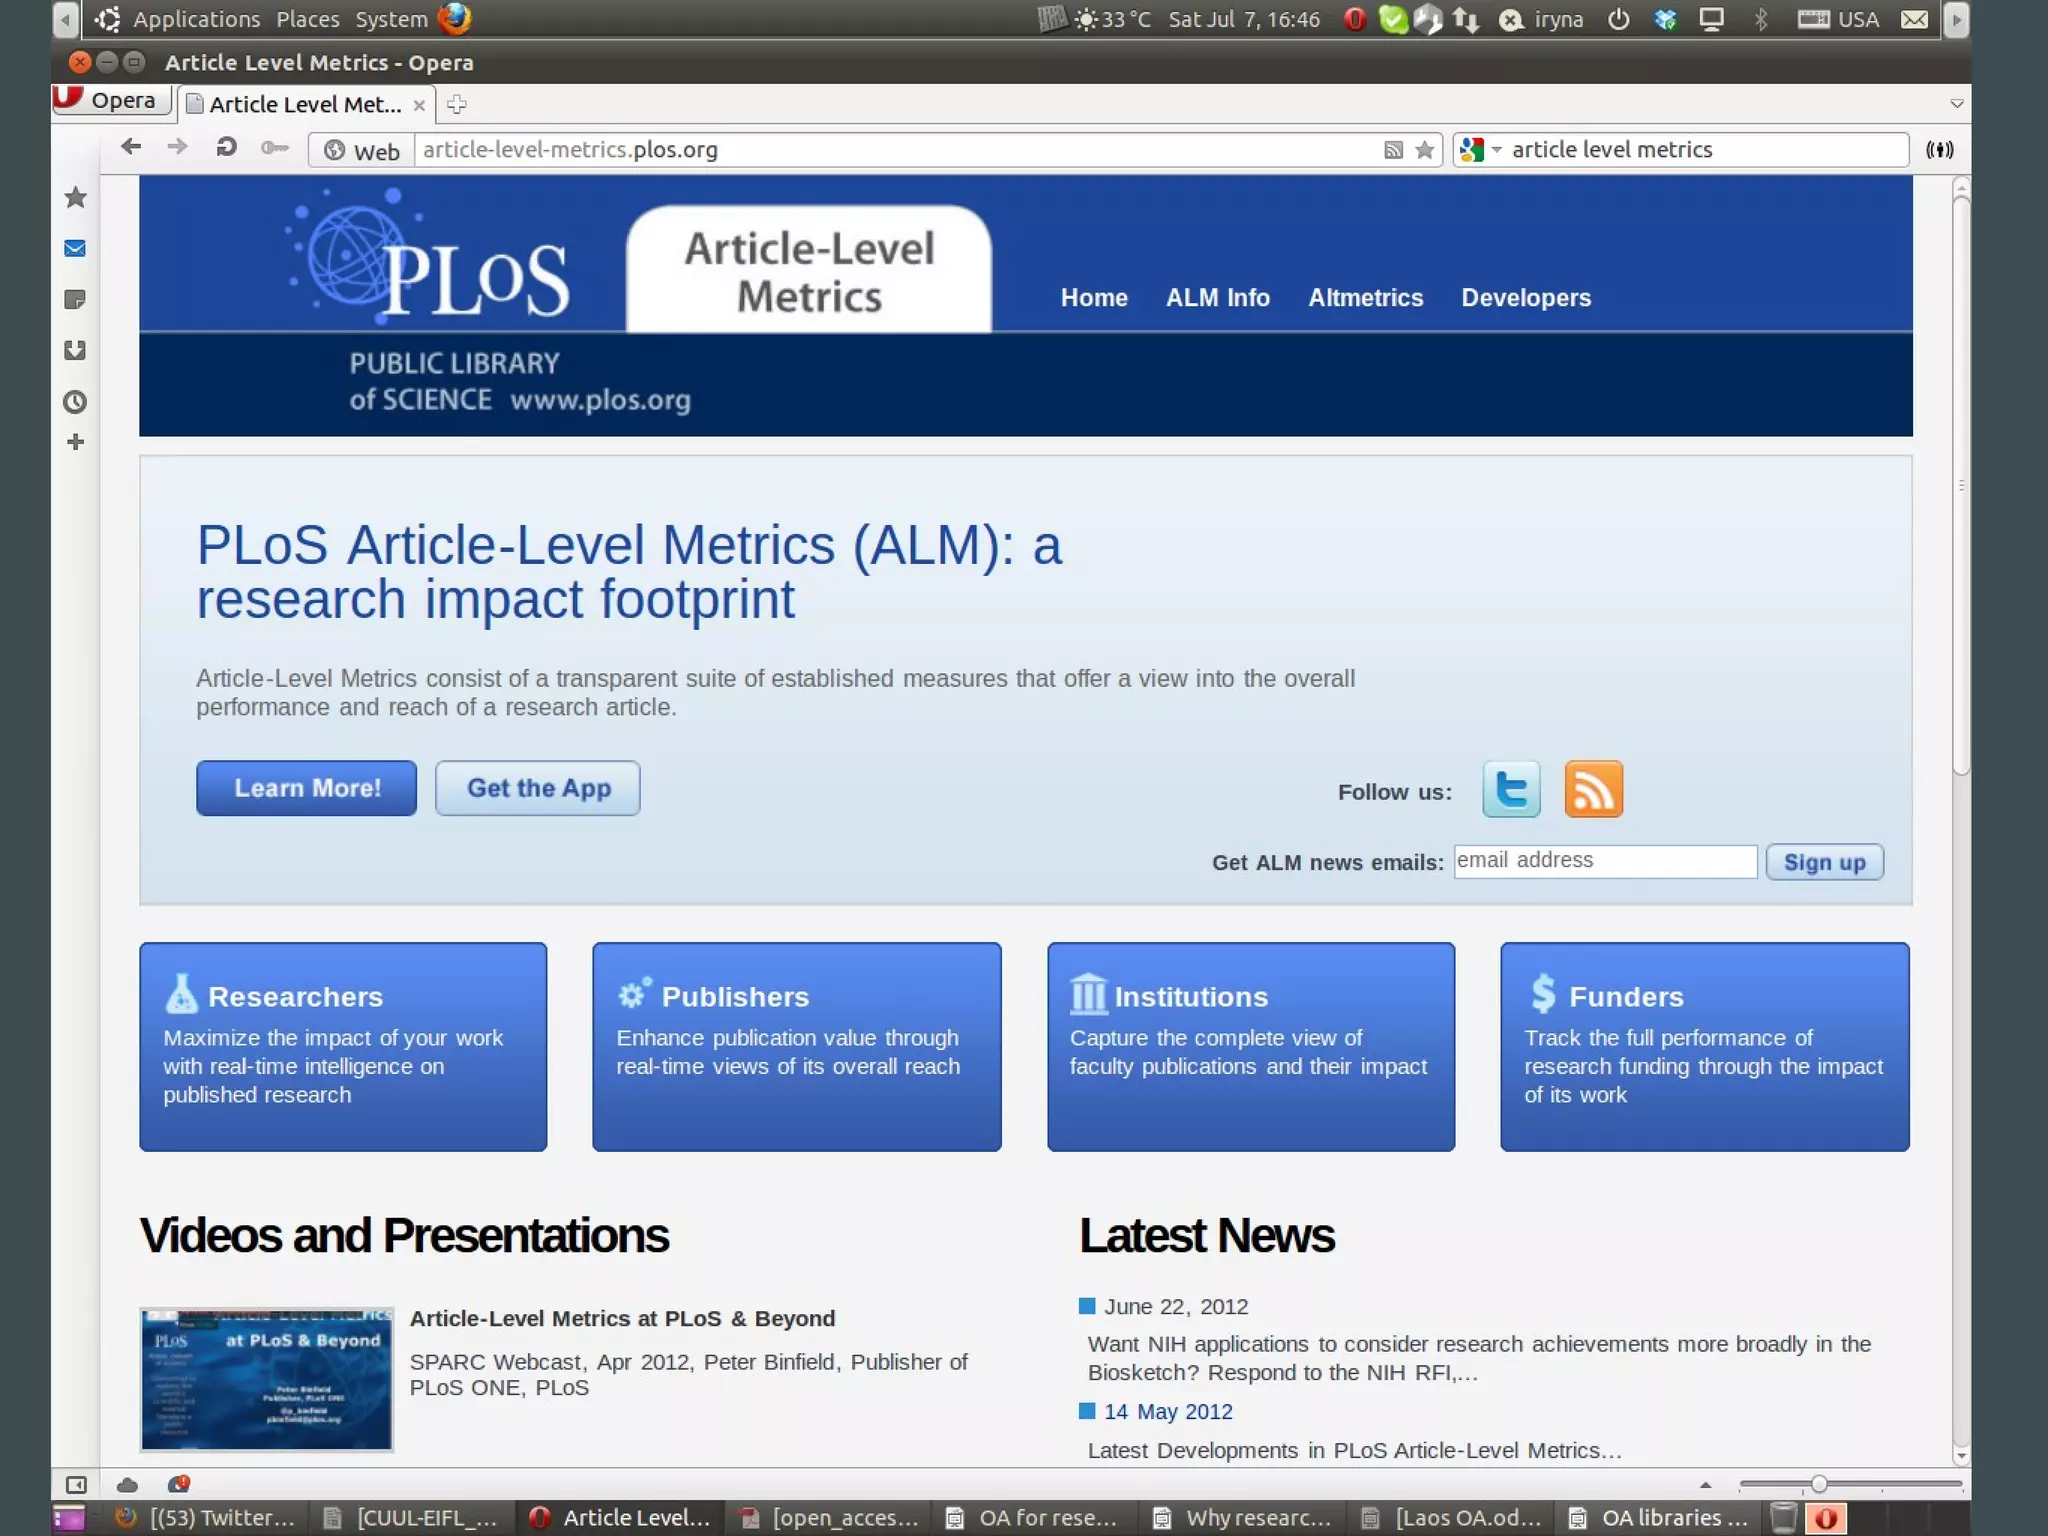This screenshot has height=1536, width=2048.
Task: Open the search engine dropdown arrow
Action: [x=1497, y=150]
